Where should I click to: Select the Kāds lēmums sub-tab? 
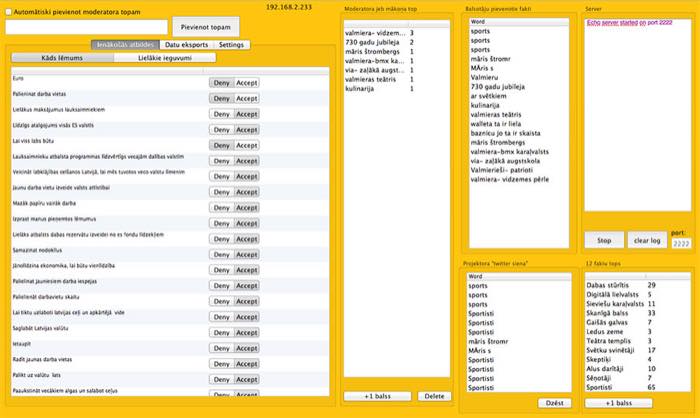click(x=62, y=58)
